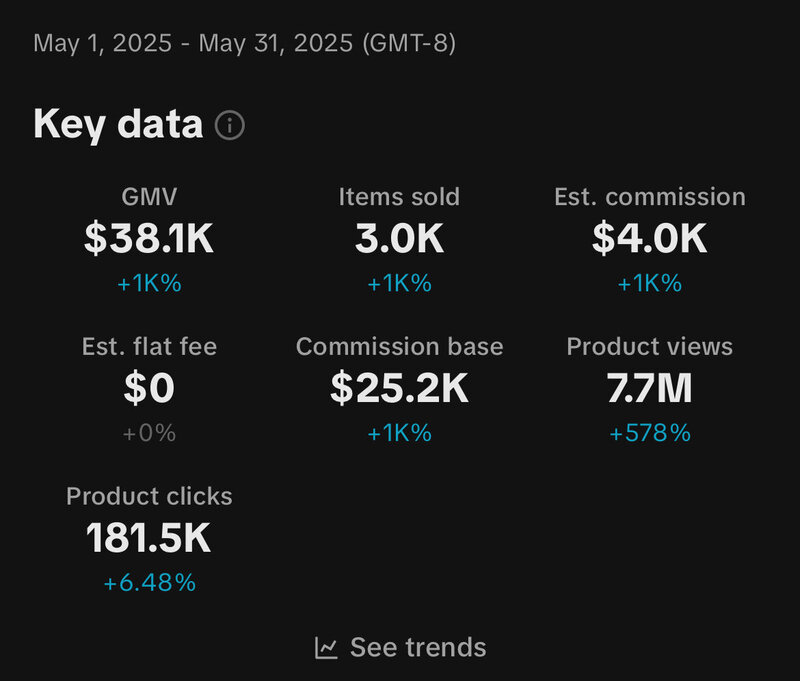Click the Est. commission +1K% change
This screenshot has height=681, width=800.
(649, 283)
